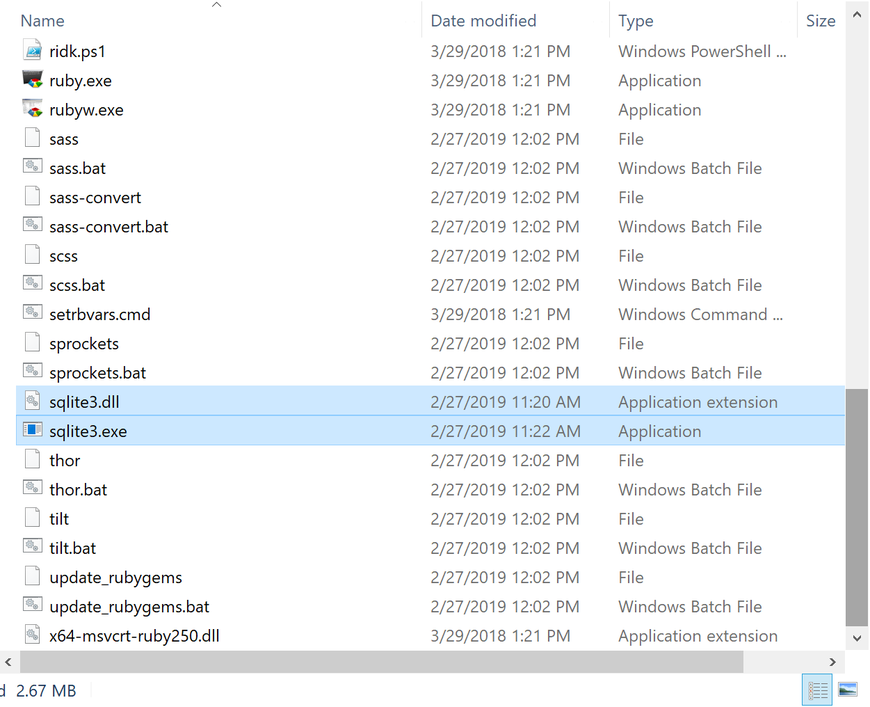The height and width of the screenshot is (707, 870).
Task: Select the file named thor.bat
Action: tap(78, 489)
